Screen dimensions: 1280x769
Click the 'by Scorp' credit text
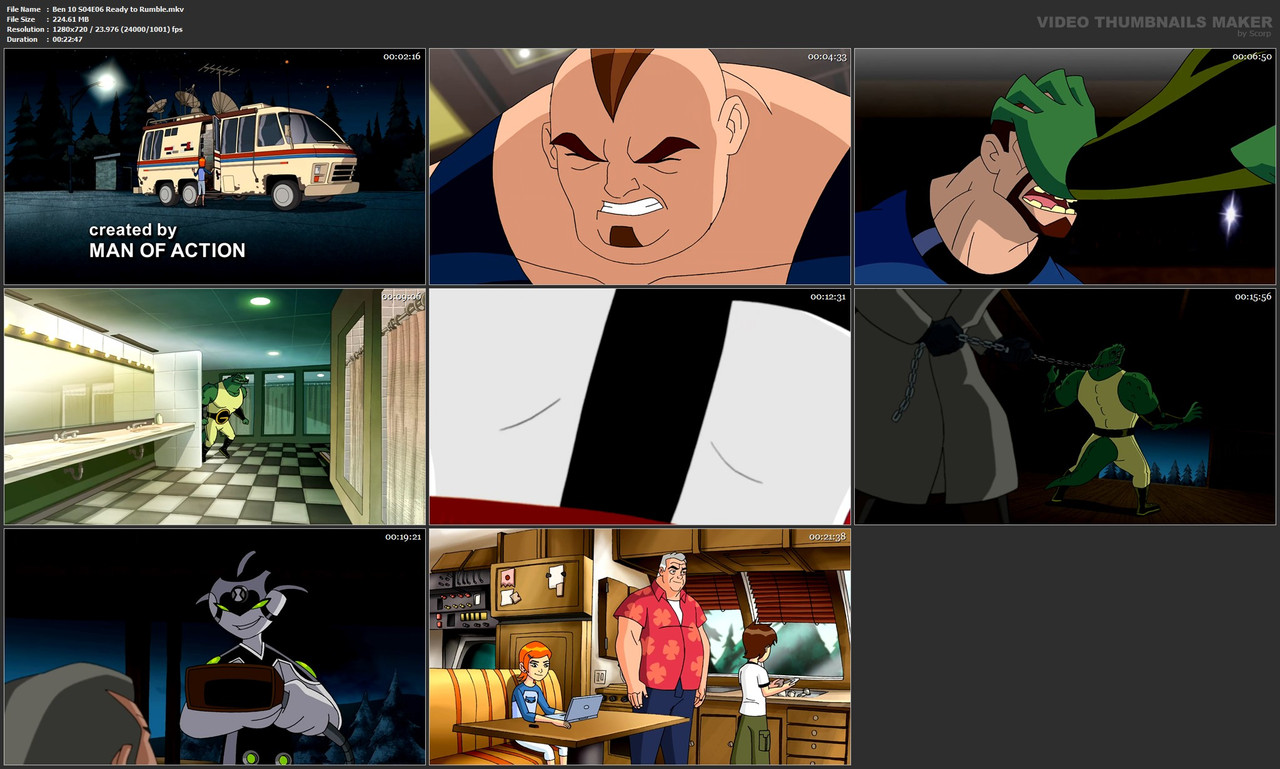coord(1252,31)
